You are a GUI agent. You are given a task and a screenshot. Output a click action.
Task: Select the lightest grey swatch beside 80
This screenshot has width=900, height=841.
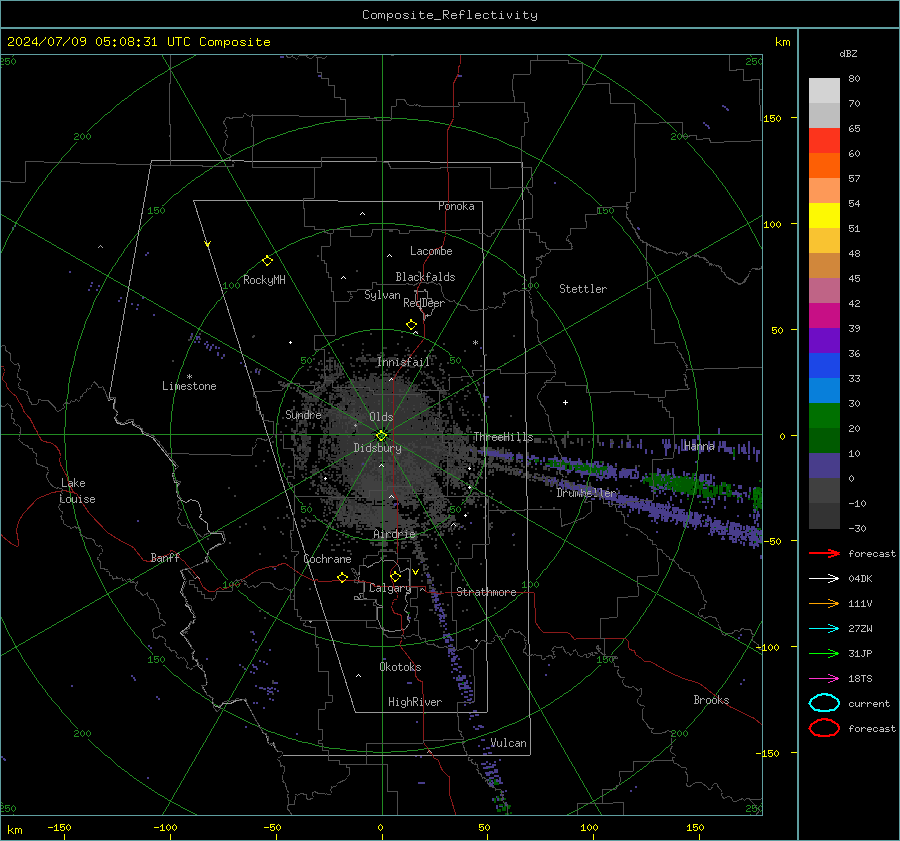824,91
